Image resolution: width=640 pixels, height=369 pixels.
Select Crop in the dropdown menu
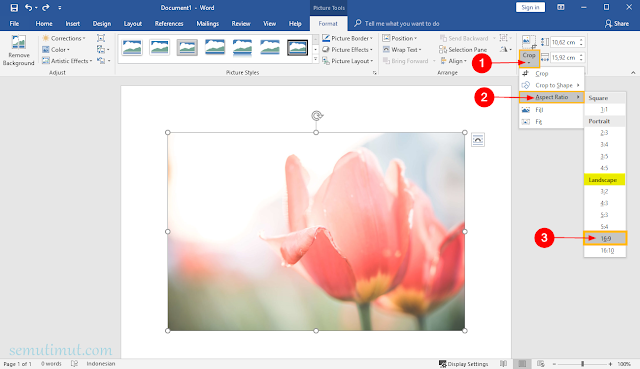(551, 73)
